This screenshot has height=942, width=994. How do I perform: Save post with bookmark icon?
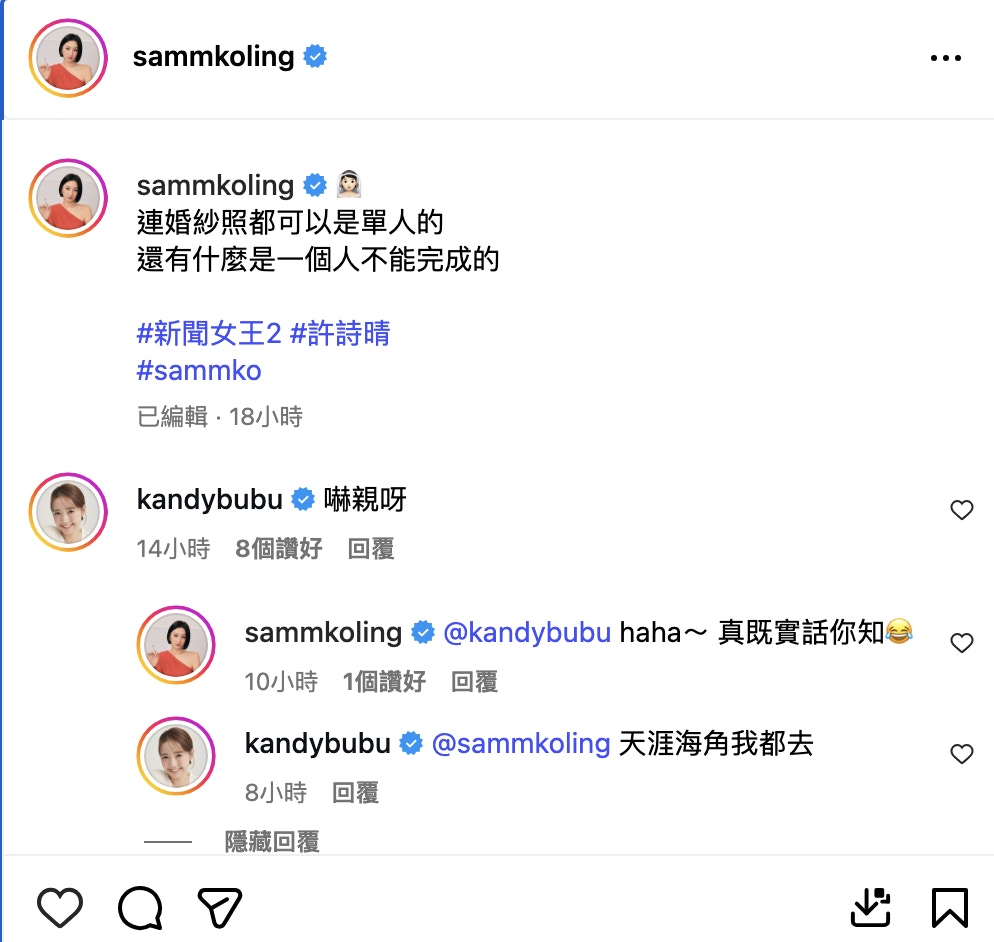click(x=950, y=908)
